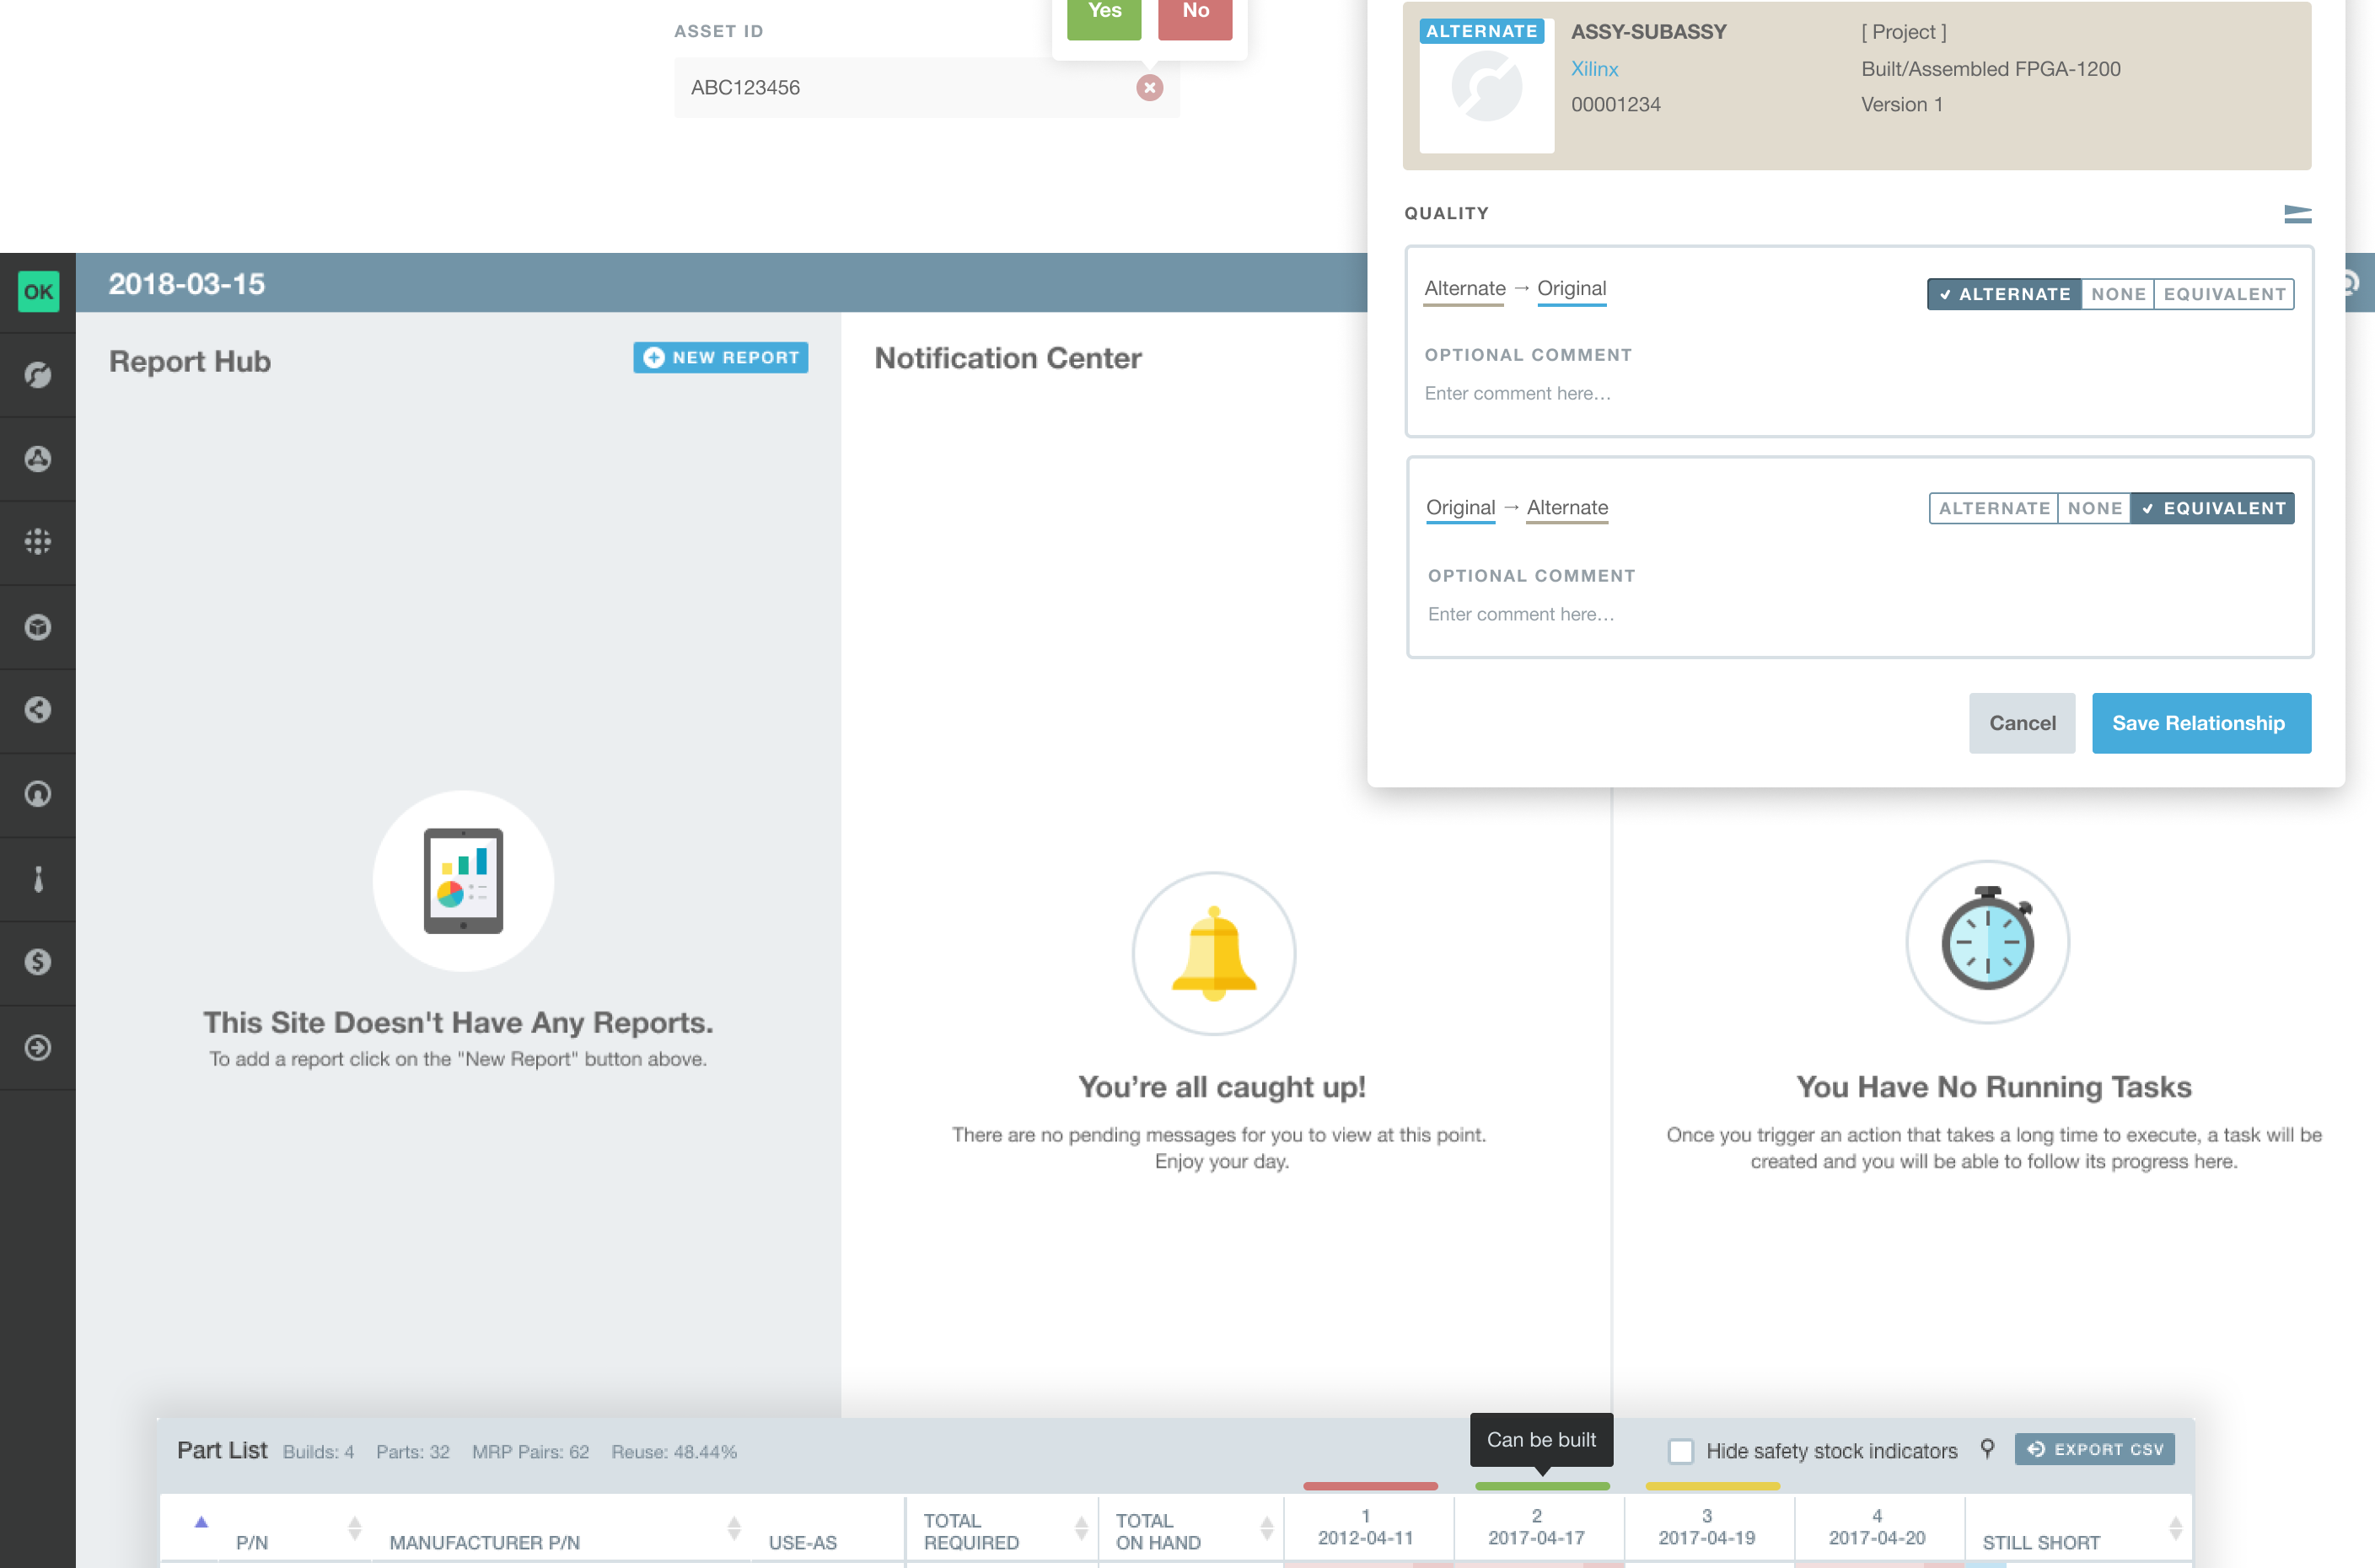The width and height of the screenshot is (2375, 1568).
Task: Click the necktie sidebar icon
Action: [38, 879]
